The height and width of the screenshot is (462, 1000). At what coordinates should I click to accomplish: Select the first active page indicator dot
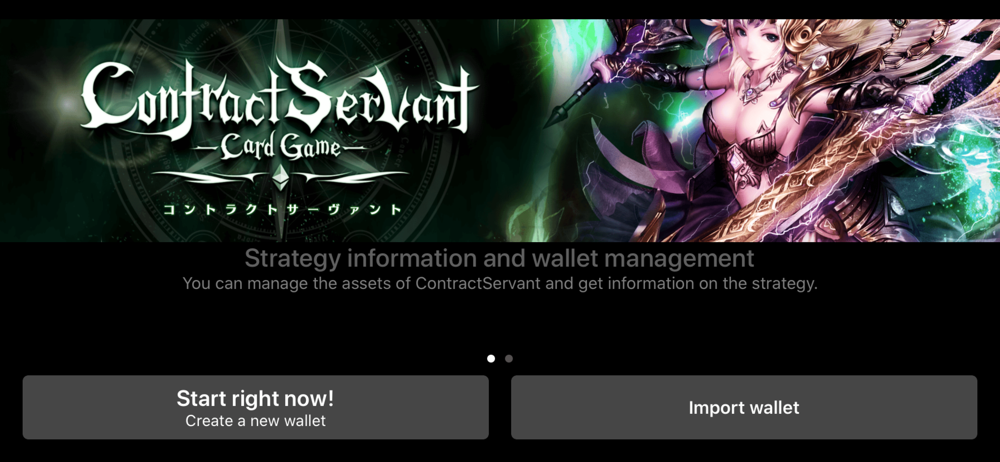coord(490,359)
